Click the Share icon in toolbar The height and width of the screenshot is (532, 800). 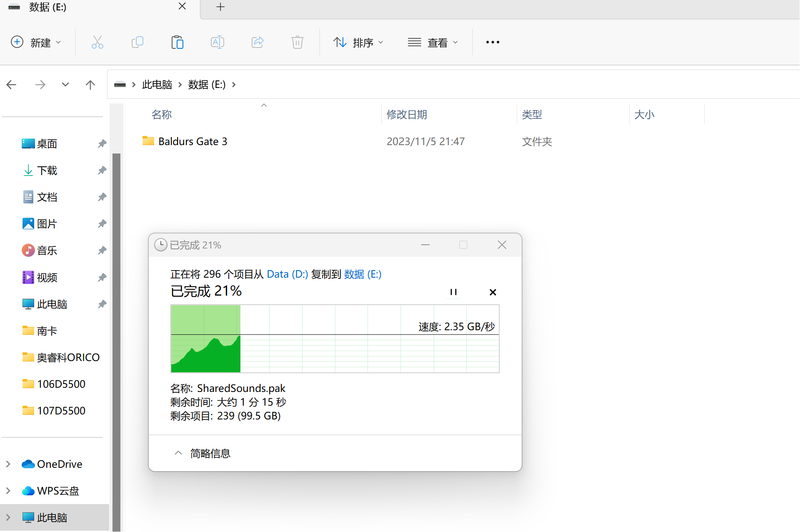[x=258, y=42]
